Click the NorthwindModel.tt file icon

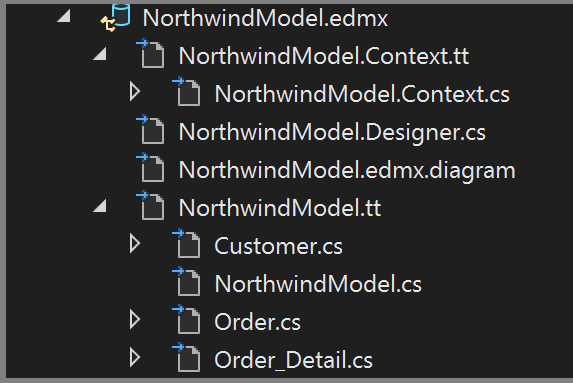coord(150,206)
